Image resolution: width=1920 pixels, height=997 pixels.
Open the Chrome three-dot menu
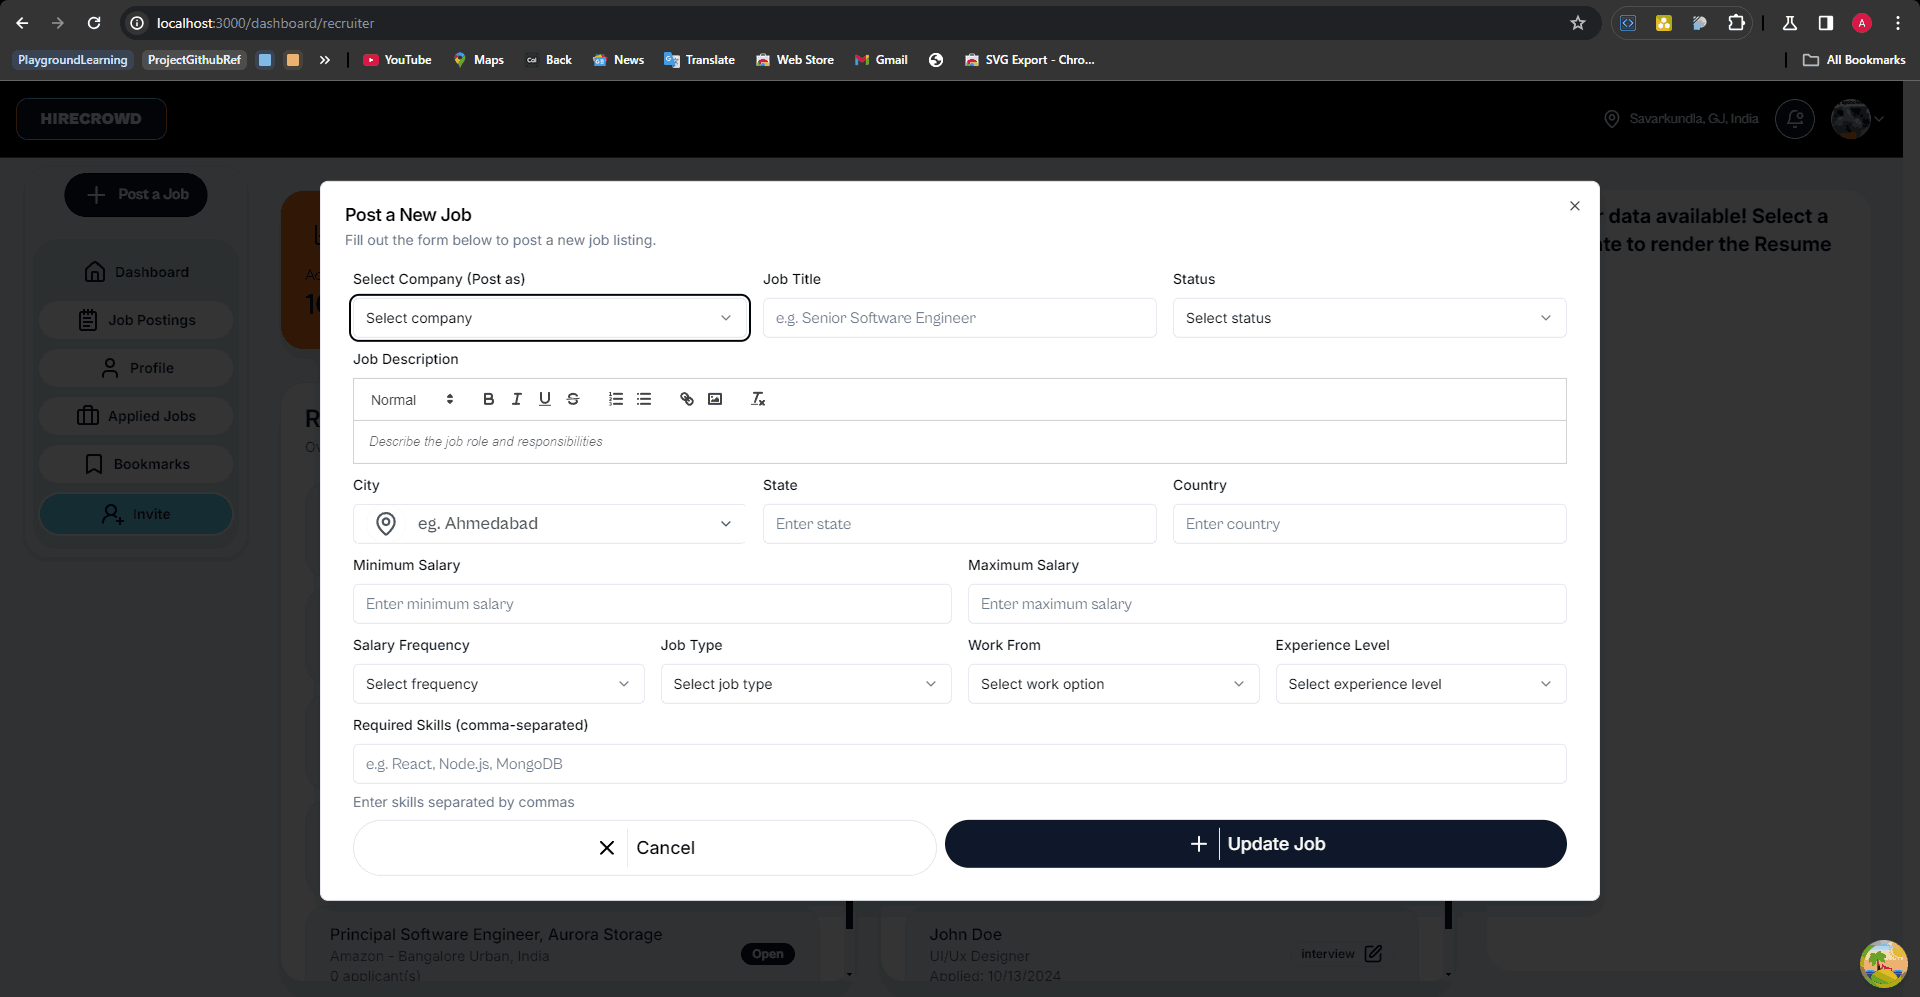[1898, 23]
